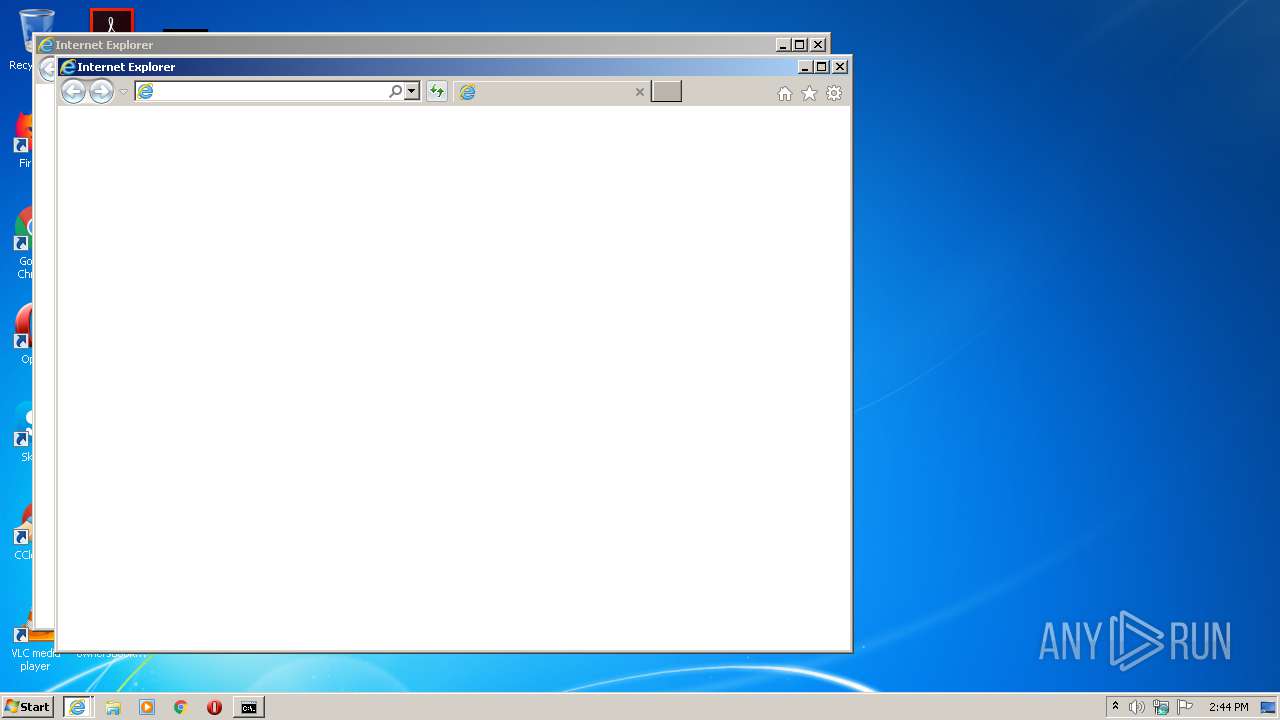Open the Tools gear menu
Image resolution: width=1280 pixels, height=720 pixels.
coord(834,93)
